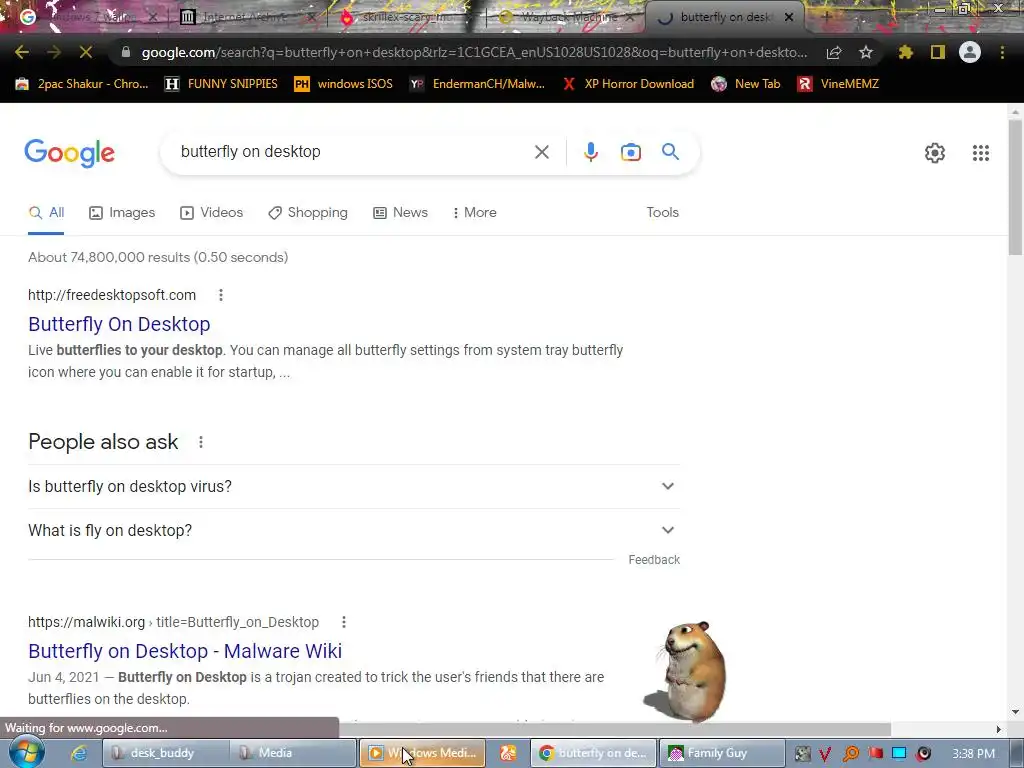Bookmark this page with star icon

(865, 53)
